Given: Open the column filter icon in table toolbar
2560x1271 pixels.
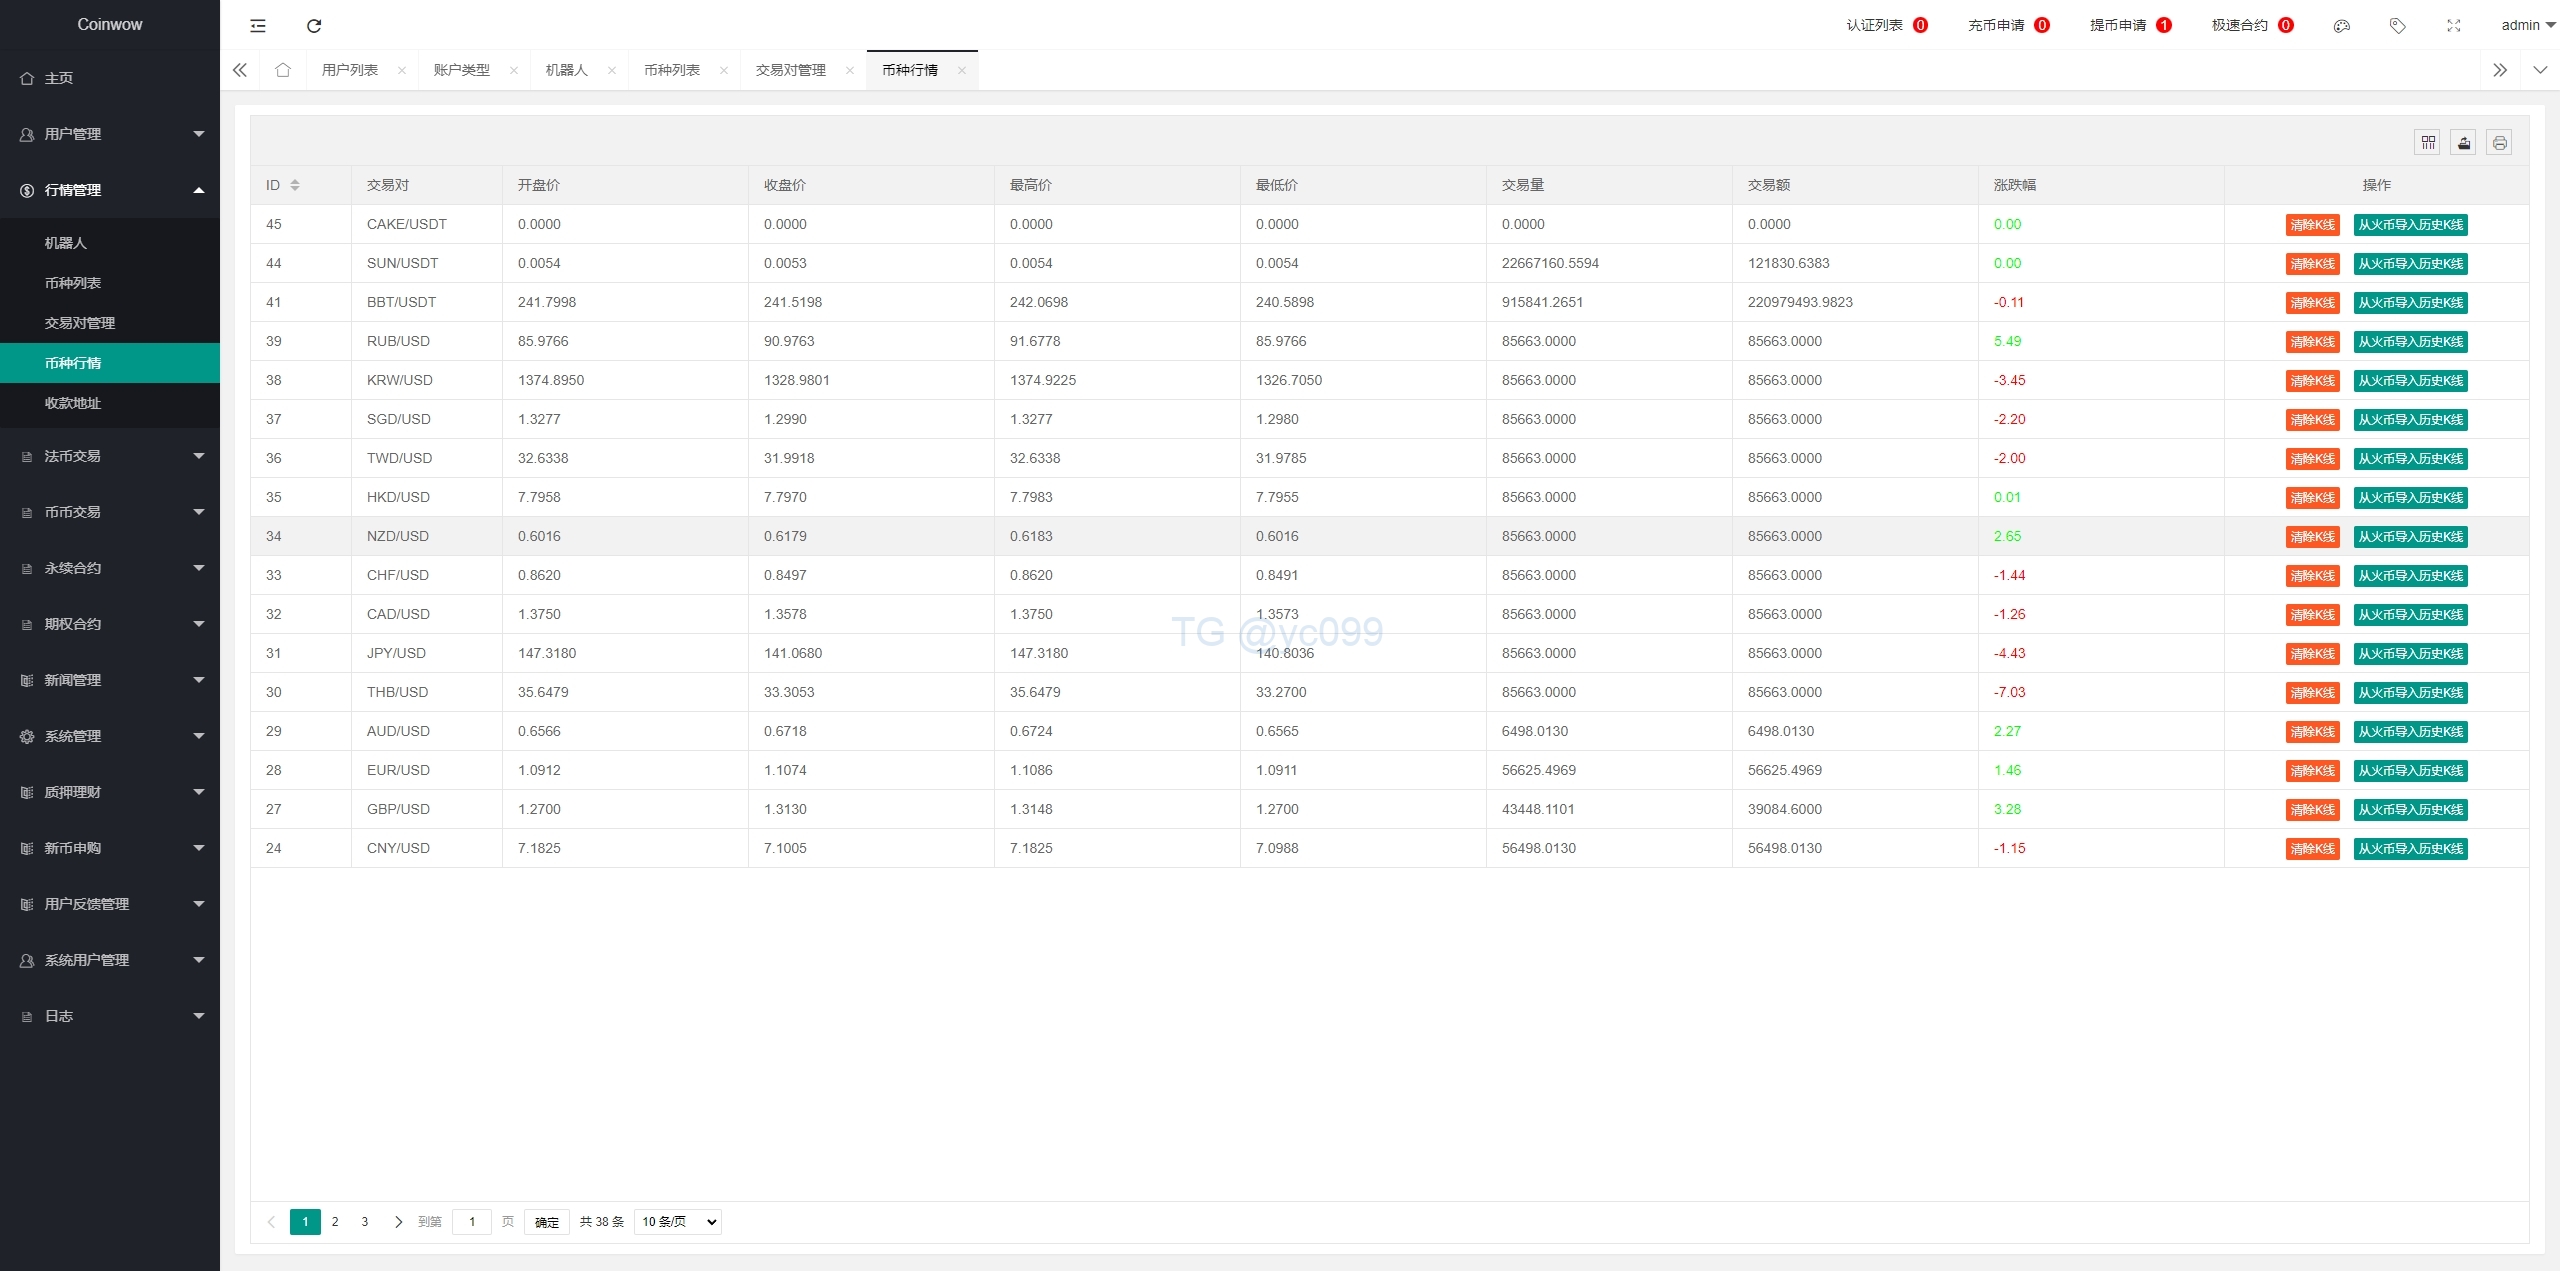Looking at the screenshot, I should click(2427, 143).
